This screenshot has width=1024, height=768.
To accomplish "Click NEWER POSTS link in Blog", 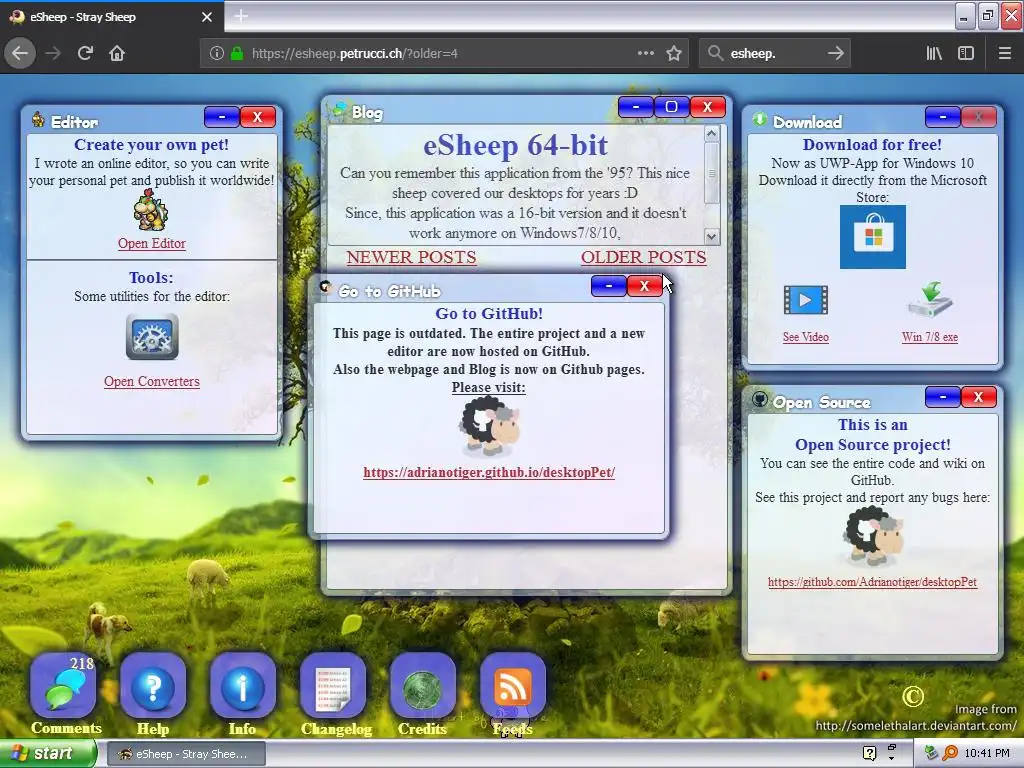I will click(x=411, y=257).
